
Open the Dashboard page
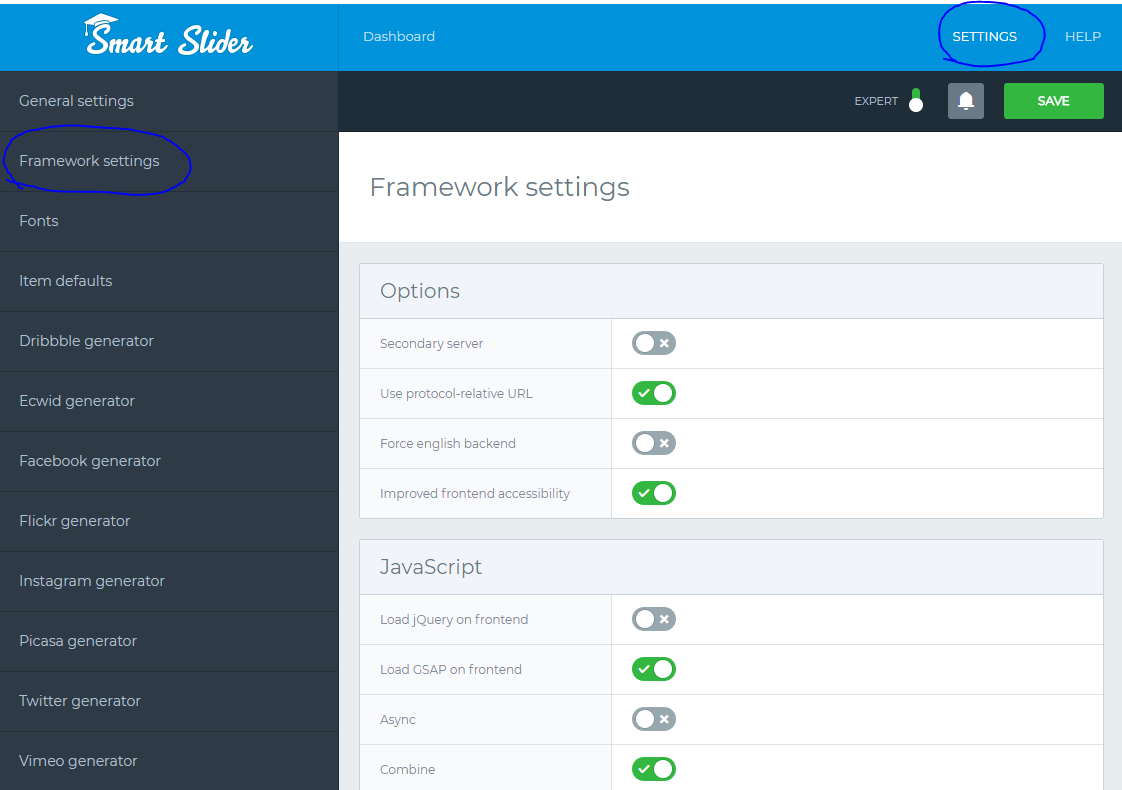click(399, 36)
